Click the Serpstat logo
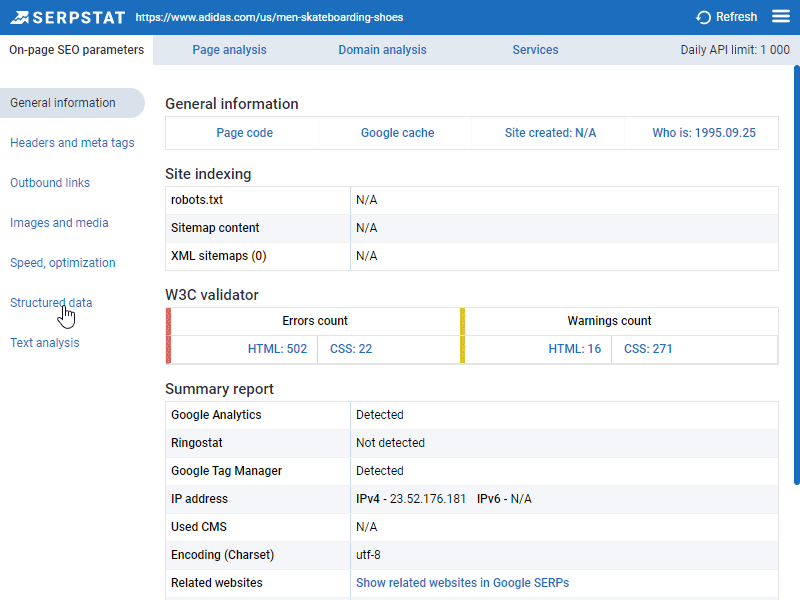This screenshot has height=600, width=800. click(x=67, y=17)
